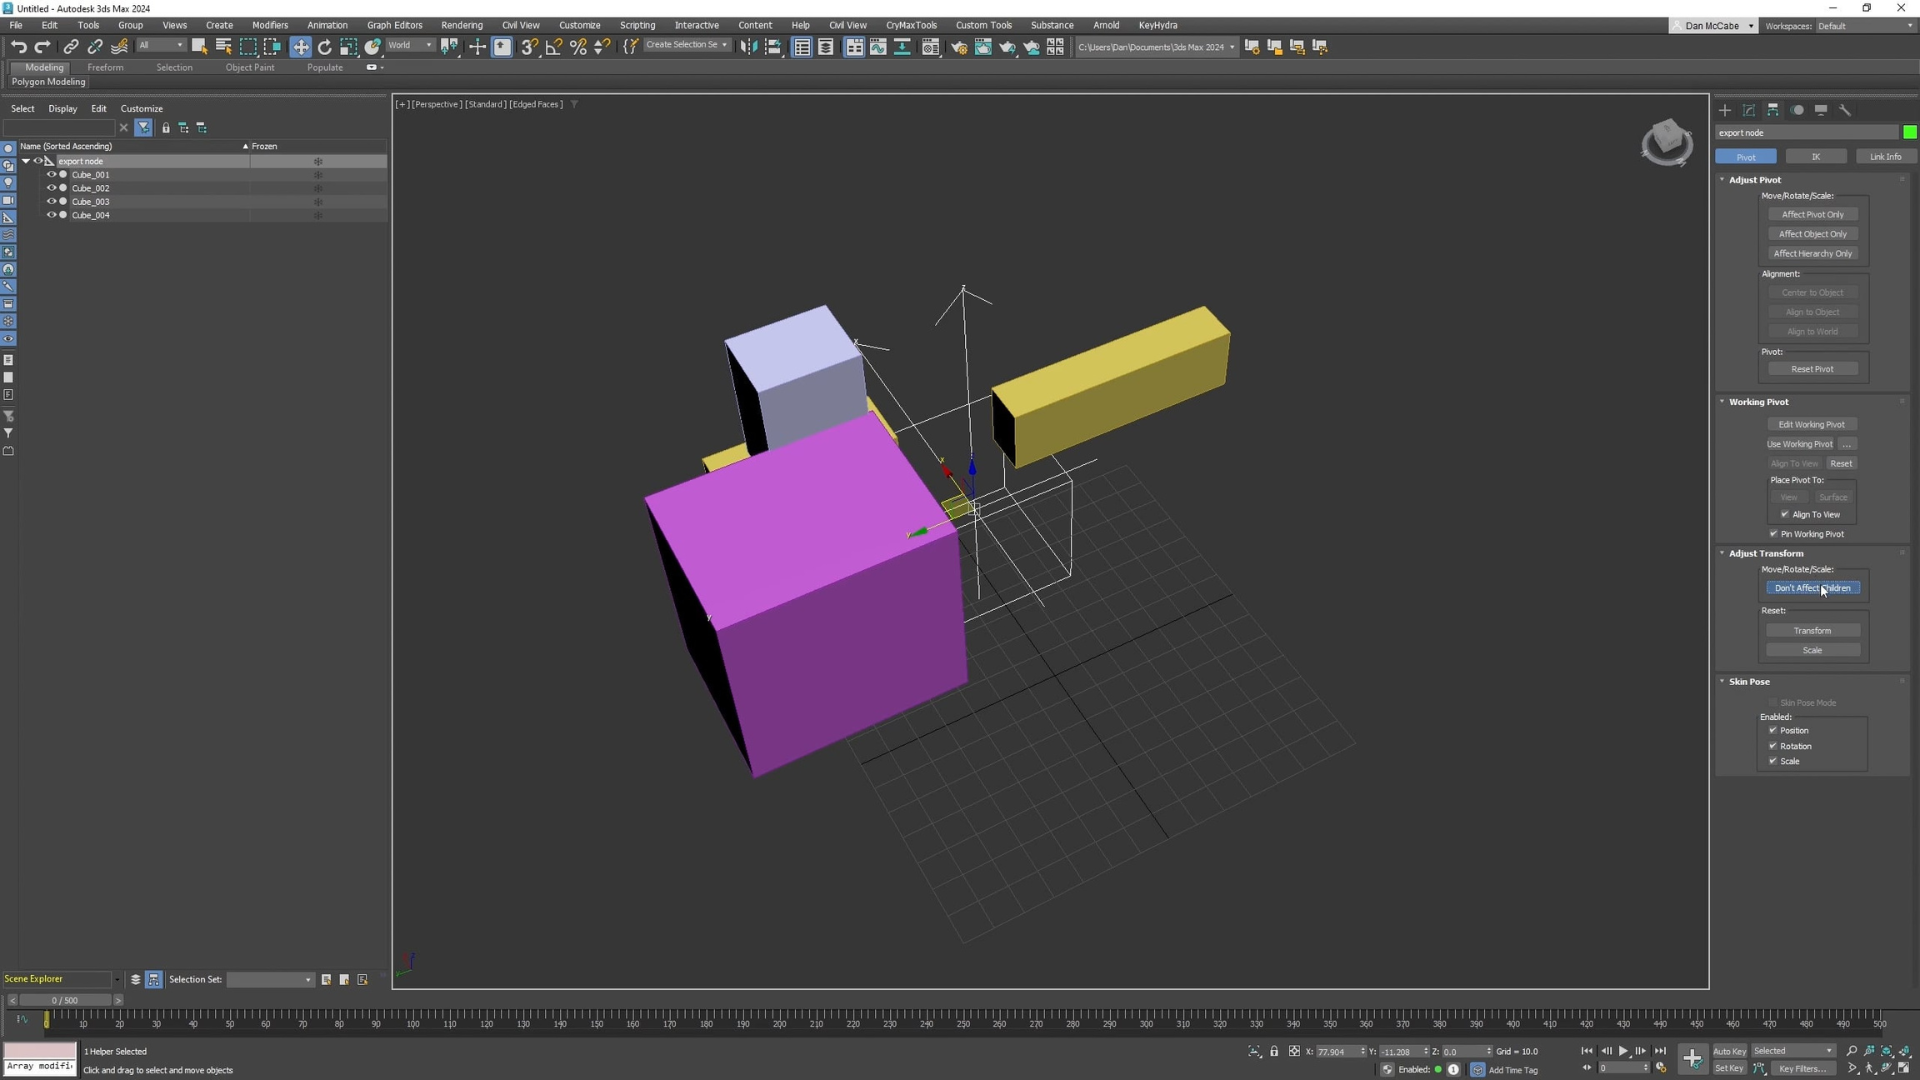
Task: Open the Hierarchy panel tab icon
Action: 1772,110
